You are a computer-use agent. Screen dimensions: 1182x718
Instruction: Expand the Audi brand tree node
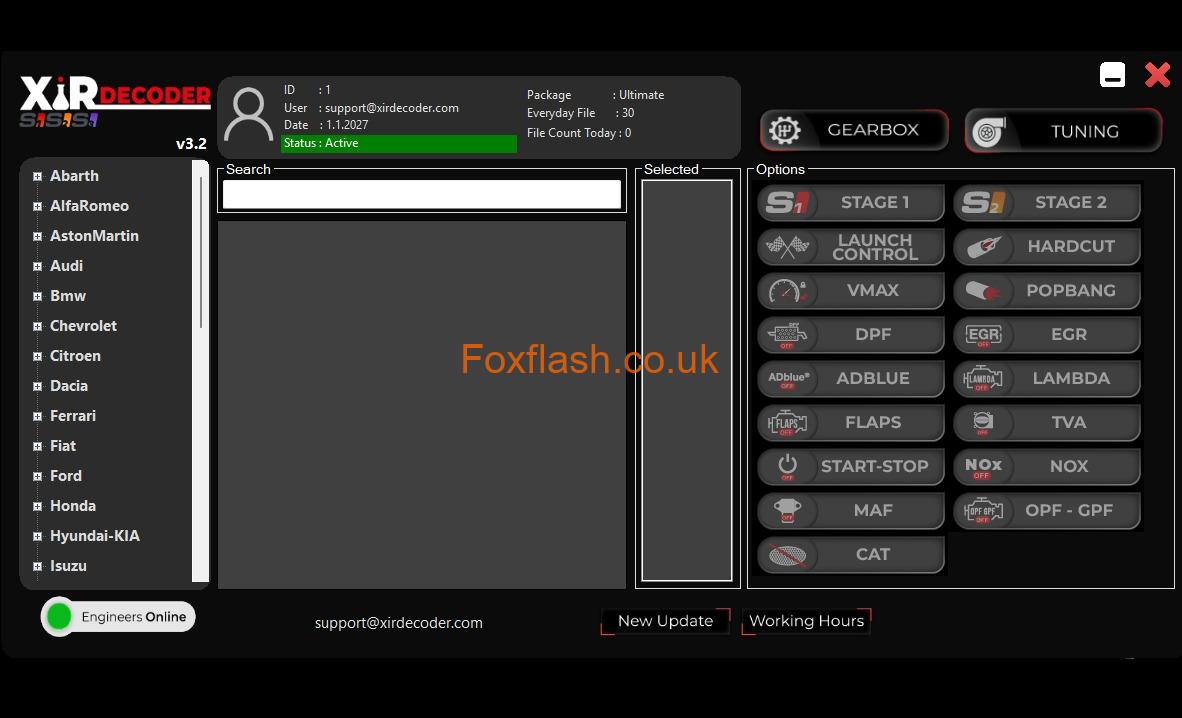(x=37, y=266)
